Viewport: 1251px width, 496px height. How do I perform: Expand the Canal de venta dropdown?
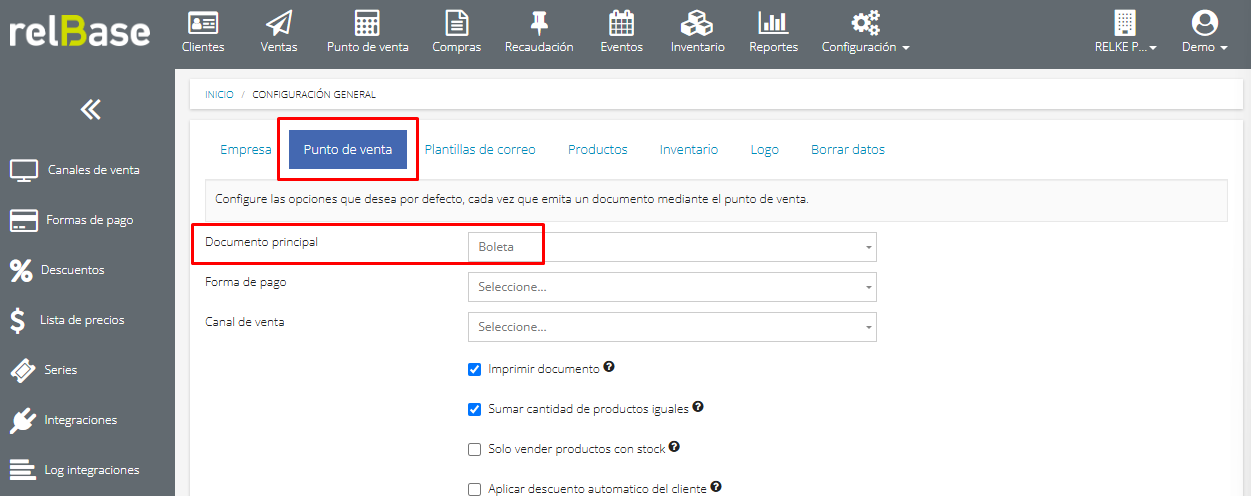[671, 327]
